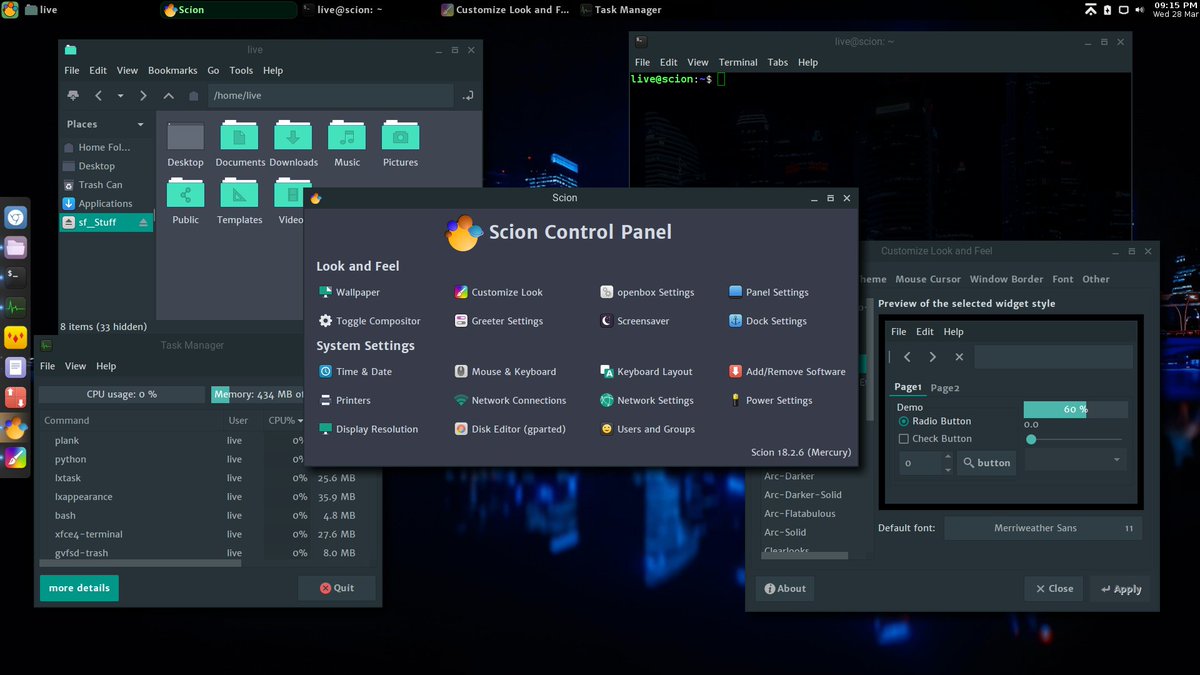Image resolution: width=1200 pixels, height=675 pixels.
Task: Open Bookmarks menu in file manager
Action: click(173, 71)
